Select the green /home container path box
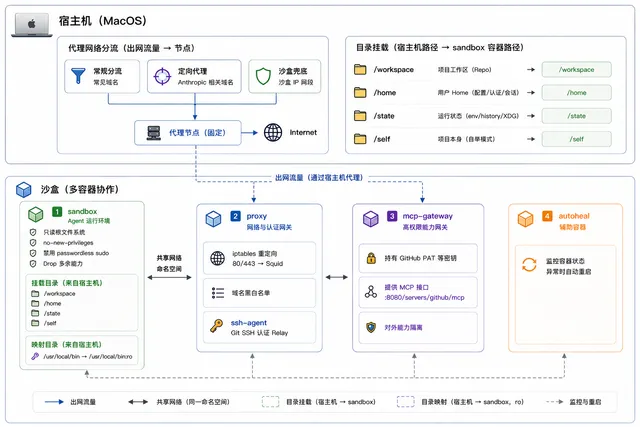 576,93
